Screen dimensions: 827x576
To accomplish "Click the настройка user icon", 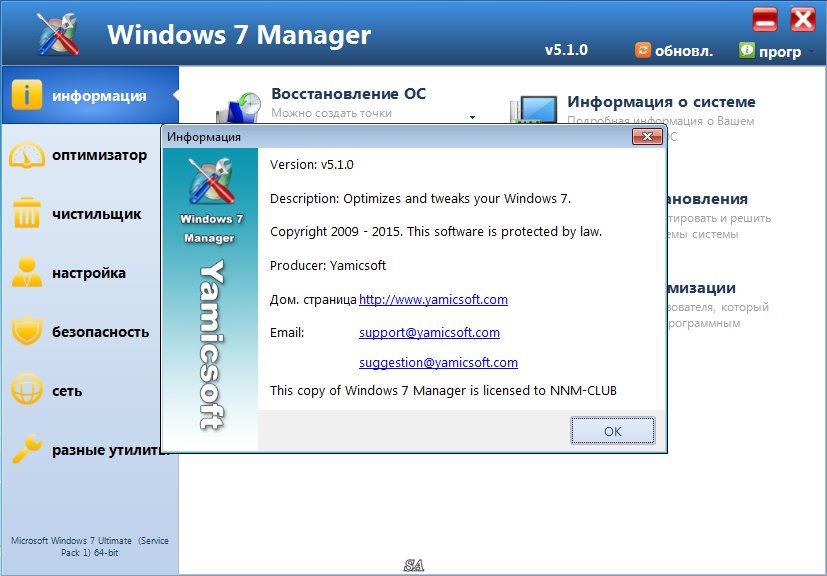I will [26, 272].
